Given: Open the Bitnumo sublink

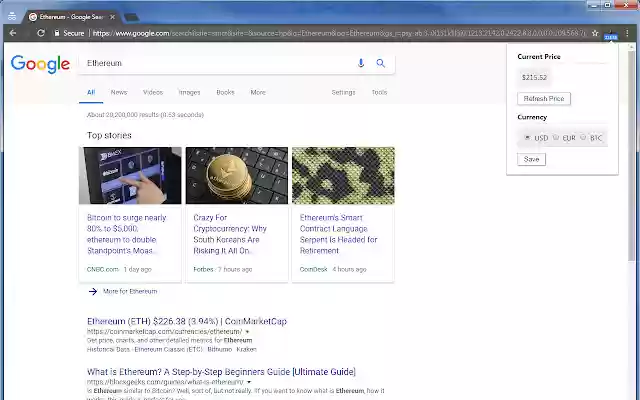Looking at the screenshot, I should (x=220, y=349).
